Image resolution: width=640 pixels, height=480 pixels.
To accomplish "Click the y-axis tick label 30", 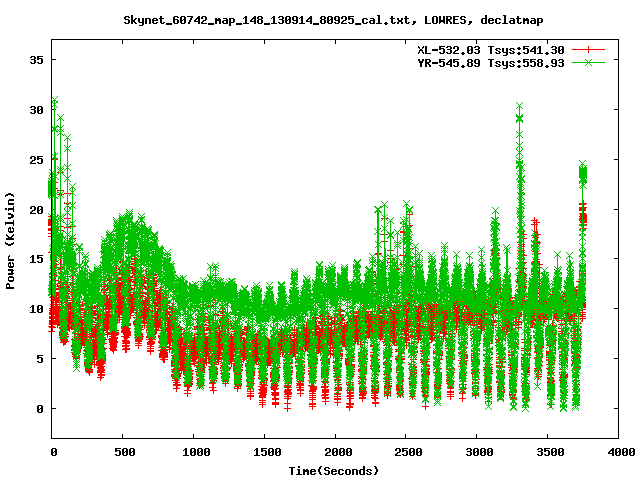I will (36, 110).
